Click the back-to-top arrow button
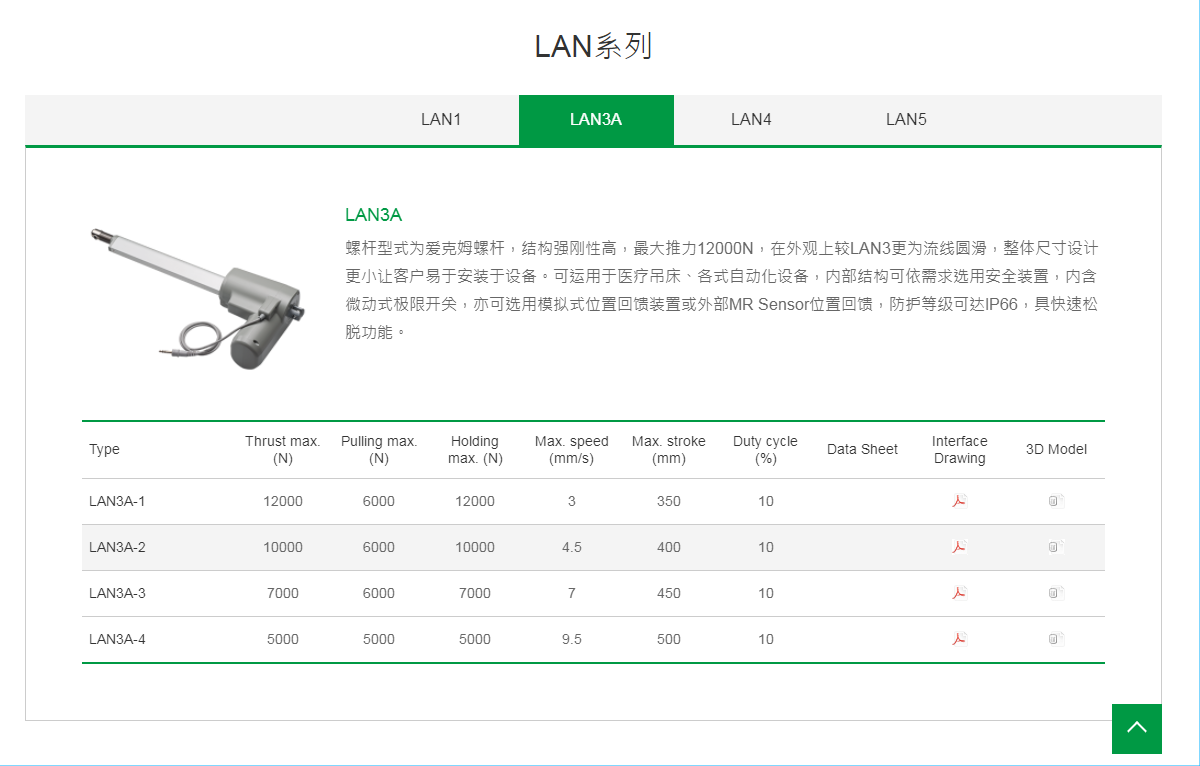 (1137, 729)
